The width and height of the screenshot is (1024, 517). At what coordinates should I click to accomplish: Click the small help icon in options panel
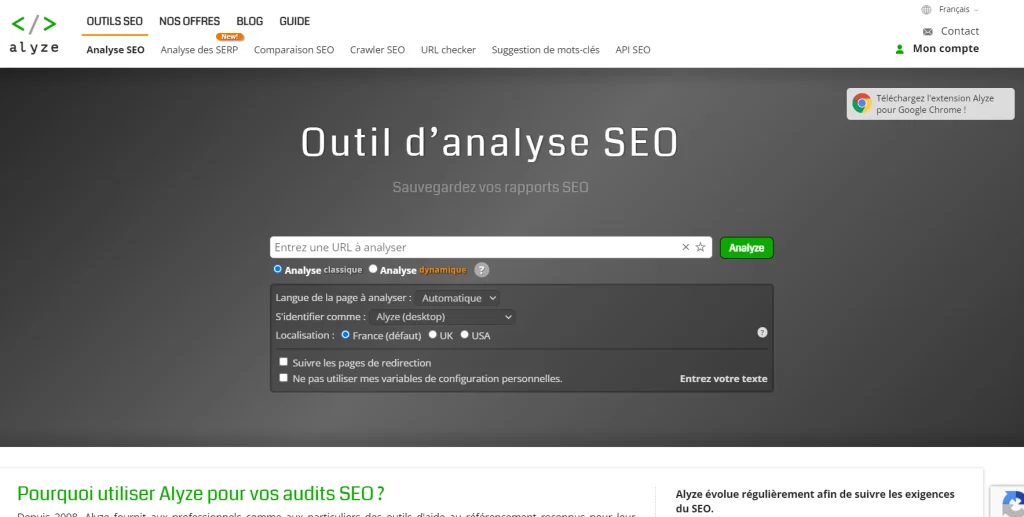tap(762, 332)
